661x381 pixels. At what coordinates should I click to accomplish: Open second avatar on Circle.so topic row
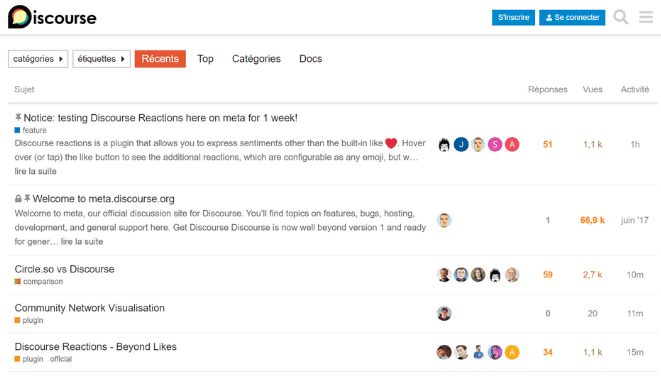click(461, 275)
